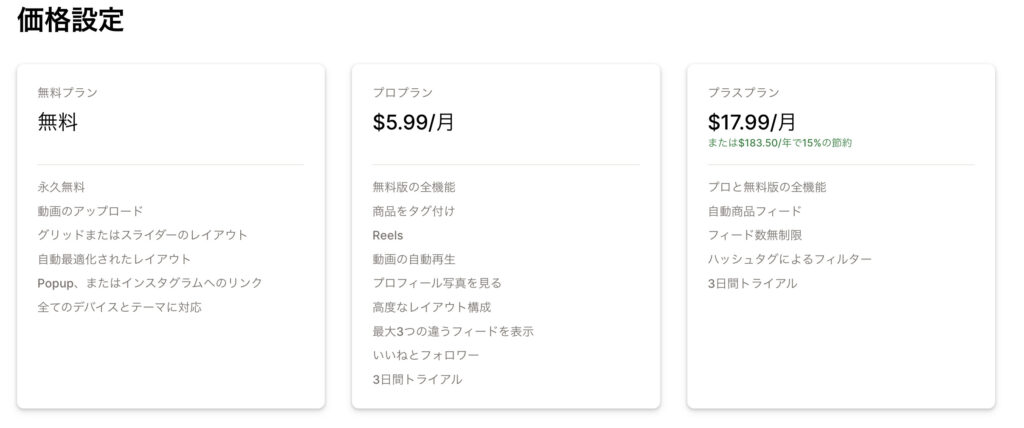The width and height of the screenshot is (1024, 428).
Task: Click 商品をタグ付け feature text
Action: (413, 211)
